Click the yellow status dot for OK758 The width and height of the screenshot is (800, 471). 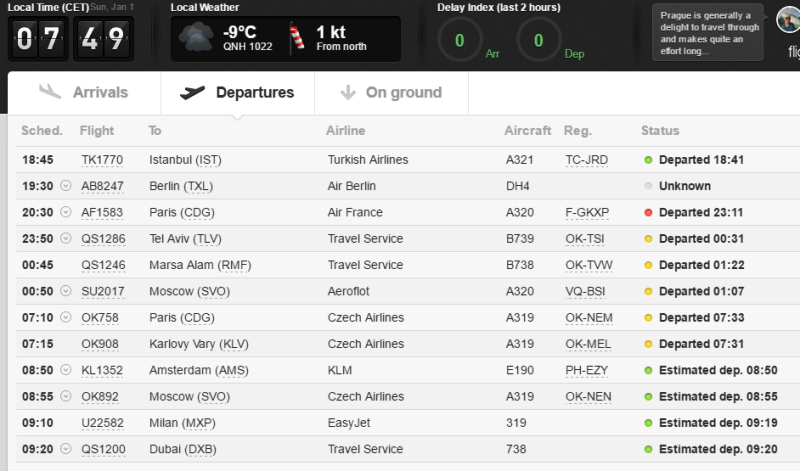click(648, 317)
